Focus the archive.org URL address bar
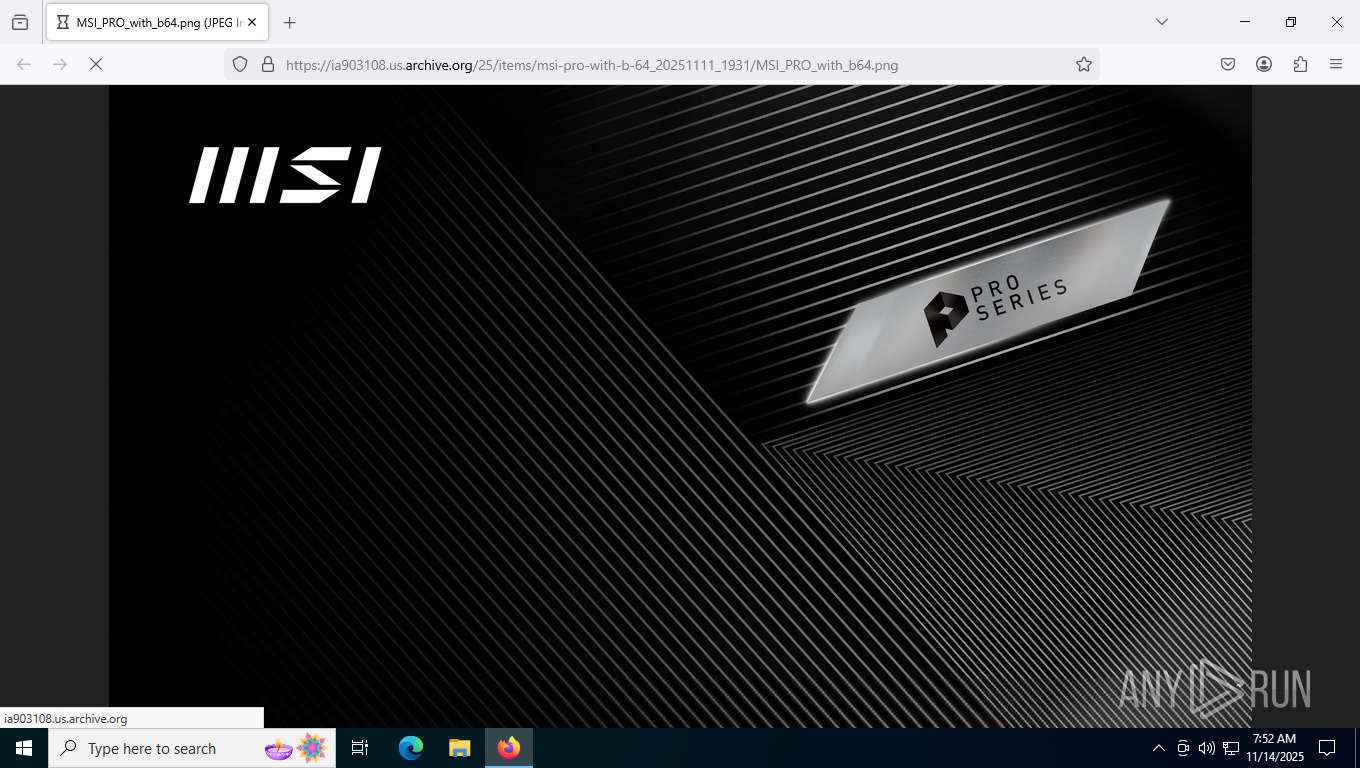This screenshot has width=1360, height=768. click(660, 64)
